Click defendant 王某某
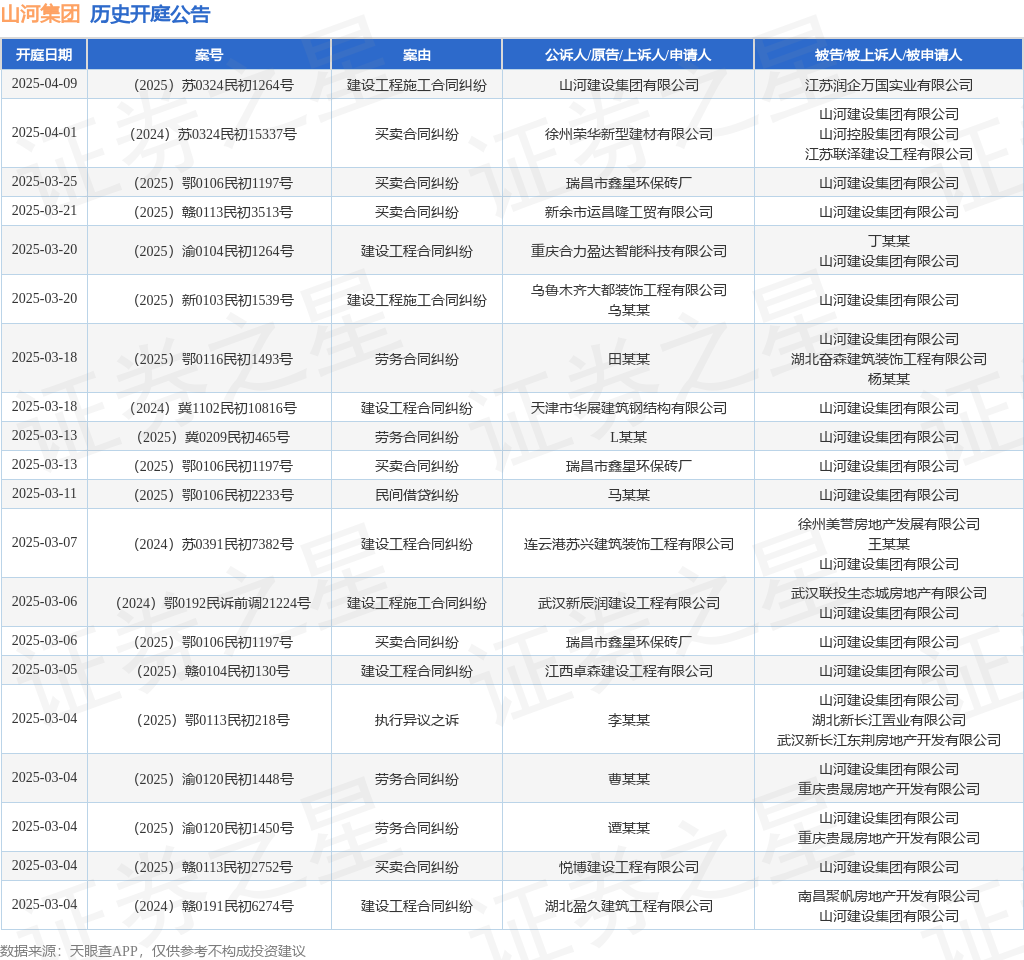Image resolution: width=1024 pixels, height=960 pixels. coord(889,545)
